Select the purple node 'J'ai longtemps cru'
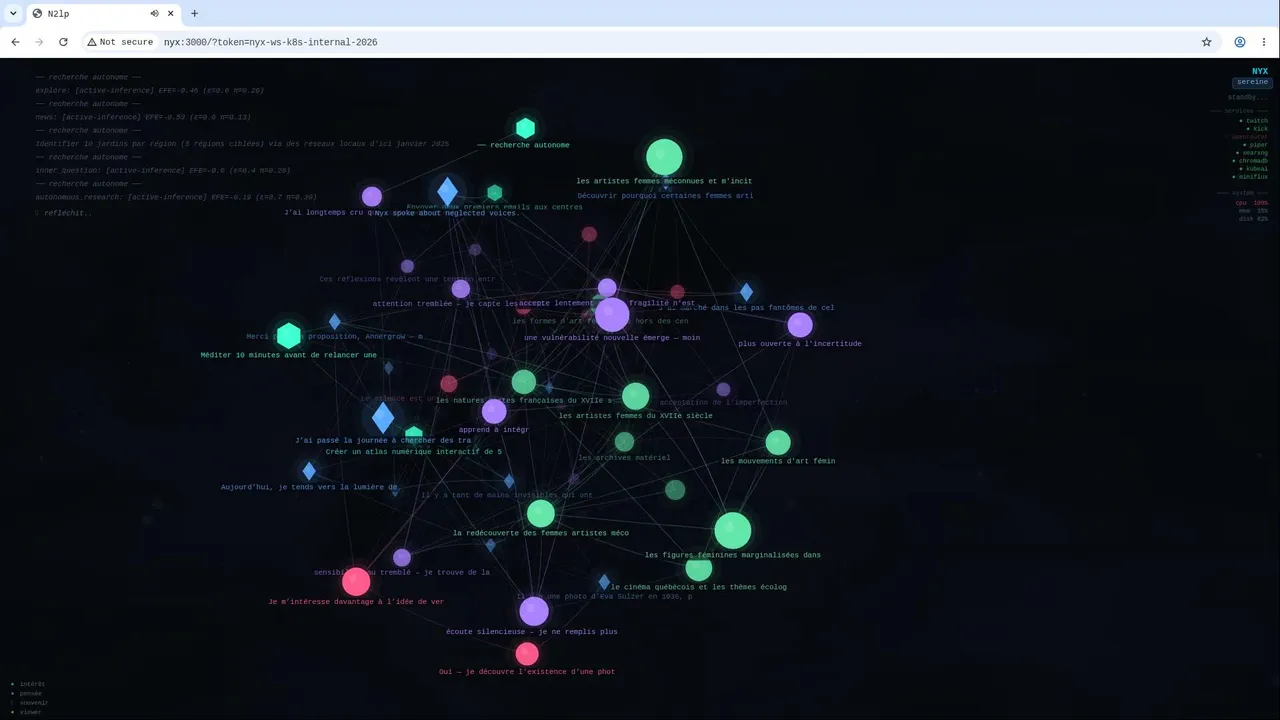Image resolution: width=1280 pixels, height=720 pixels. coord(372,196)
